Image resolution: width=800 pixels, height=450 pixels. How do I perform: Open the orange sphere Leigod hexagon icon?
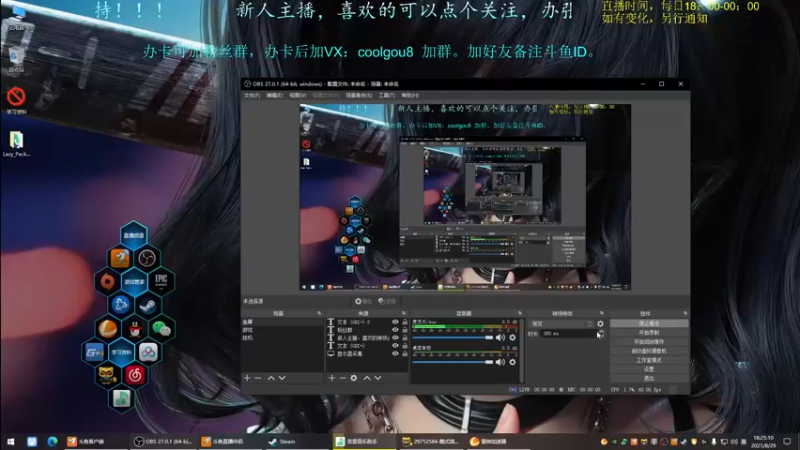(x=107, y=329)
